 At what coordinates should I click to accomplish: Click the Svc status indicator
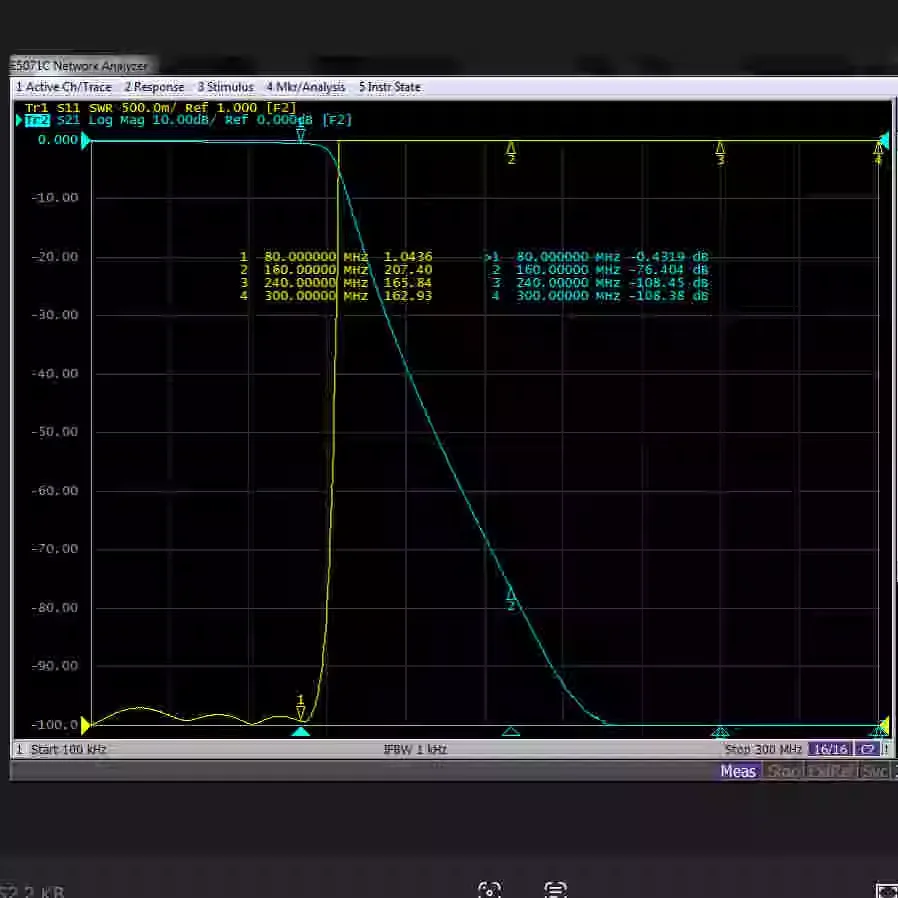tap(875, 771)
